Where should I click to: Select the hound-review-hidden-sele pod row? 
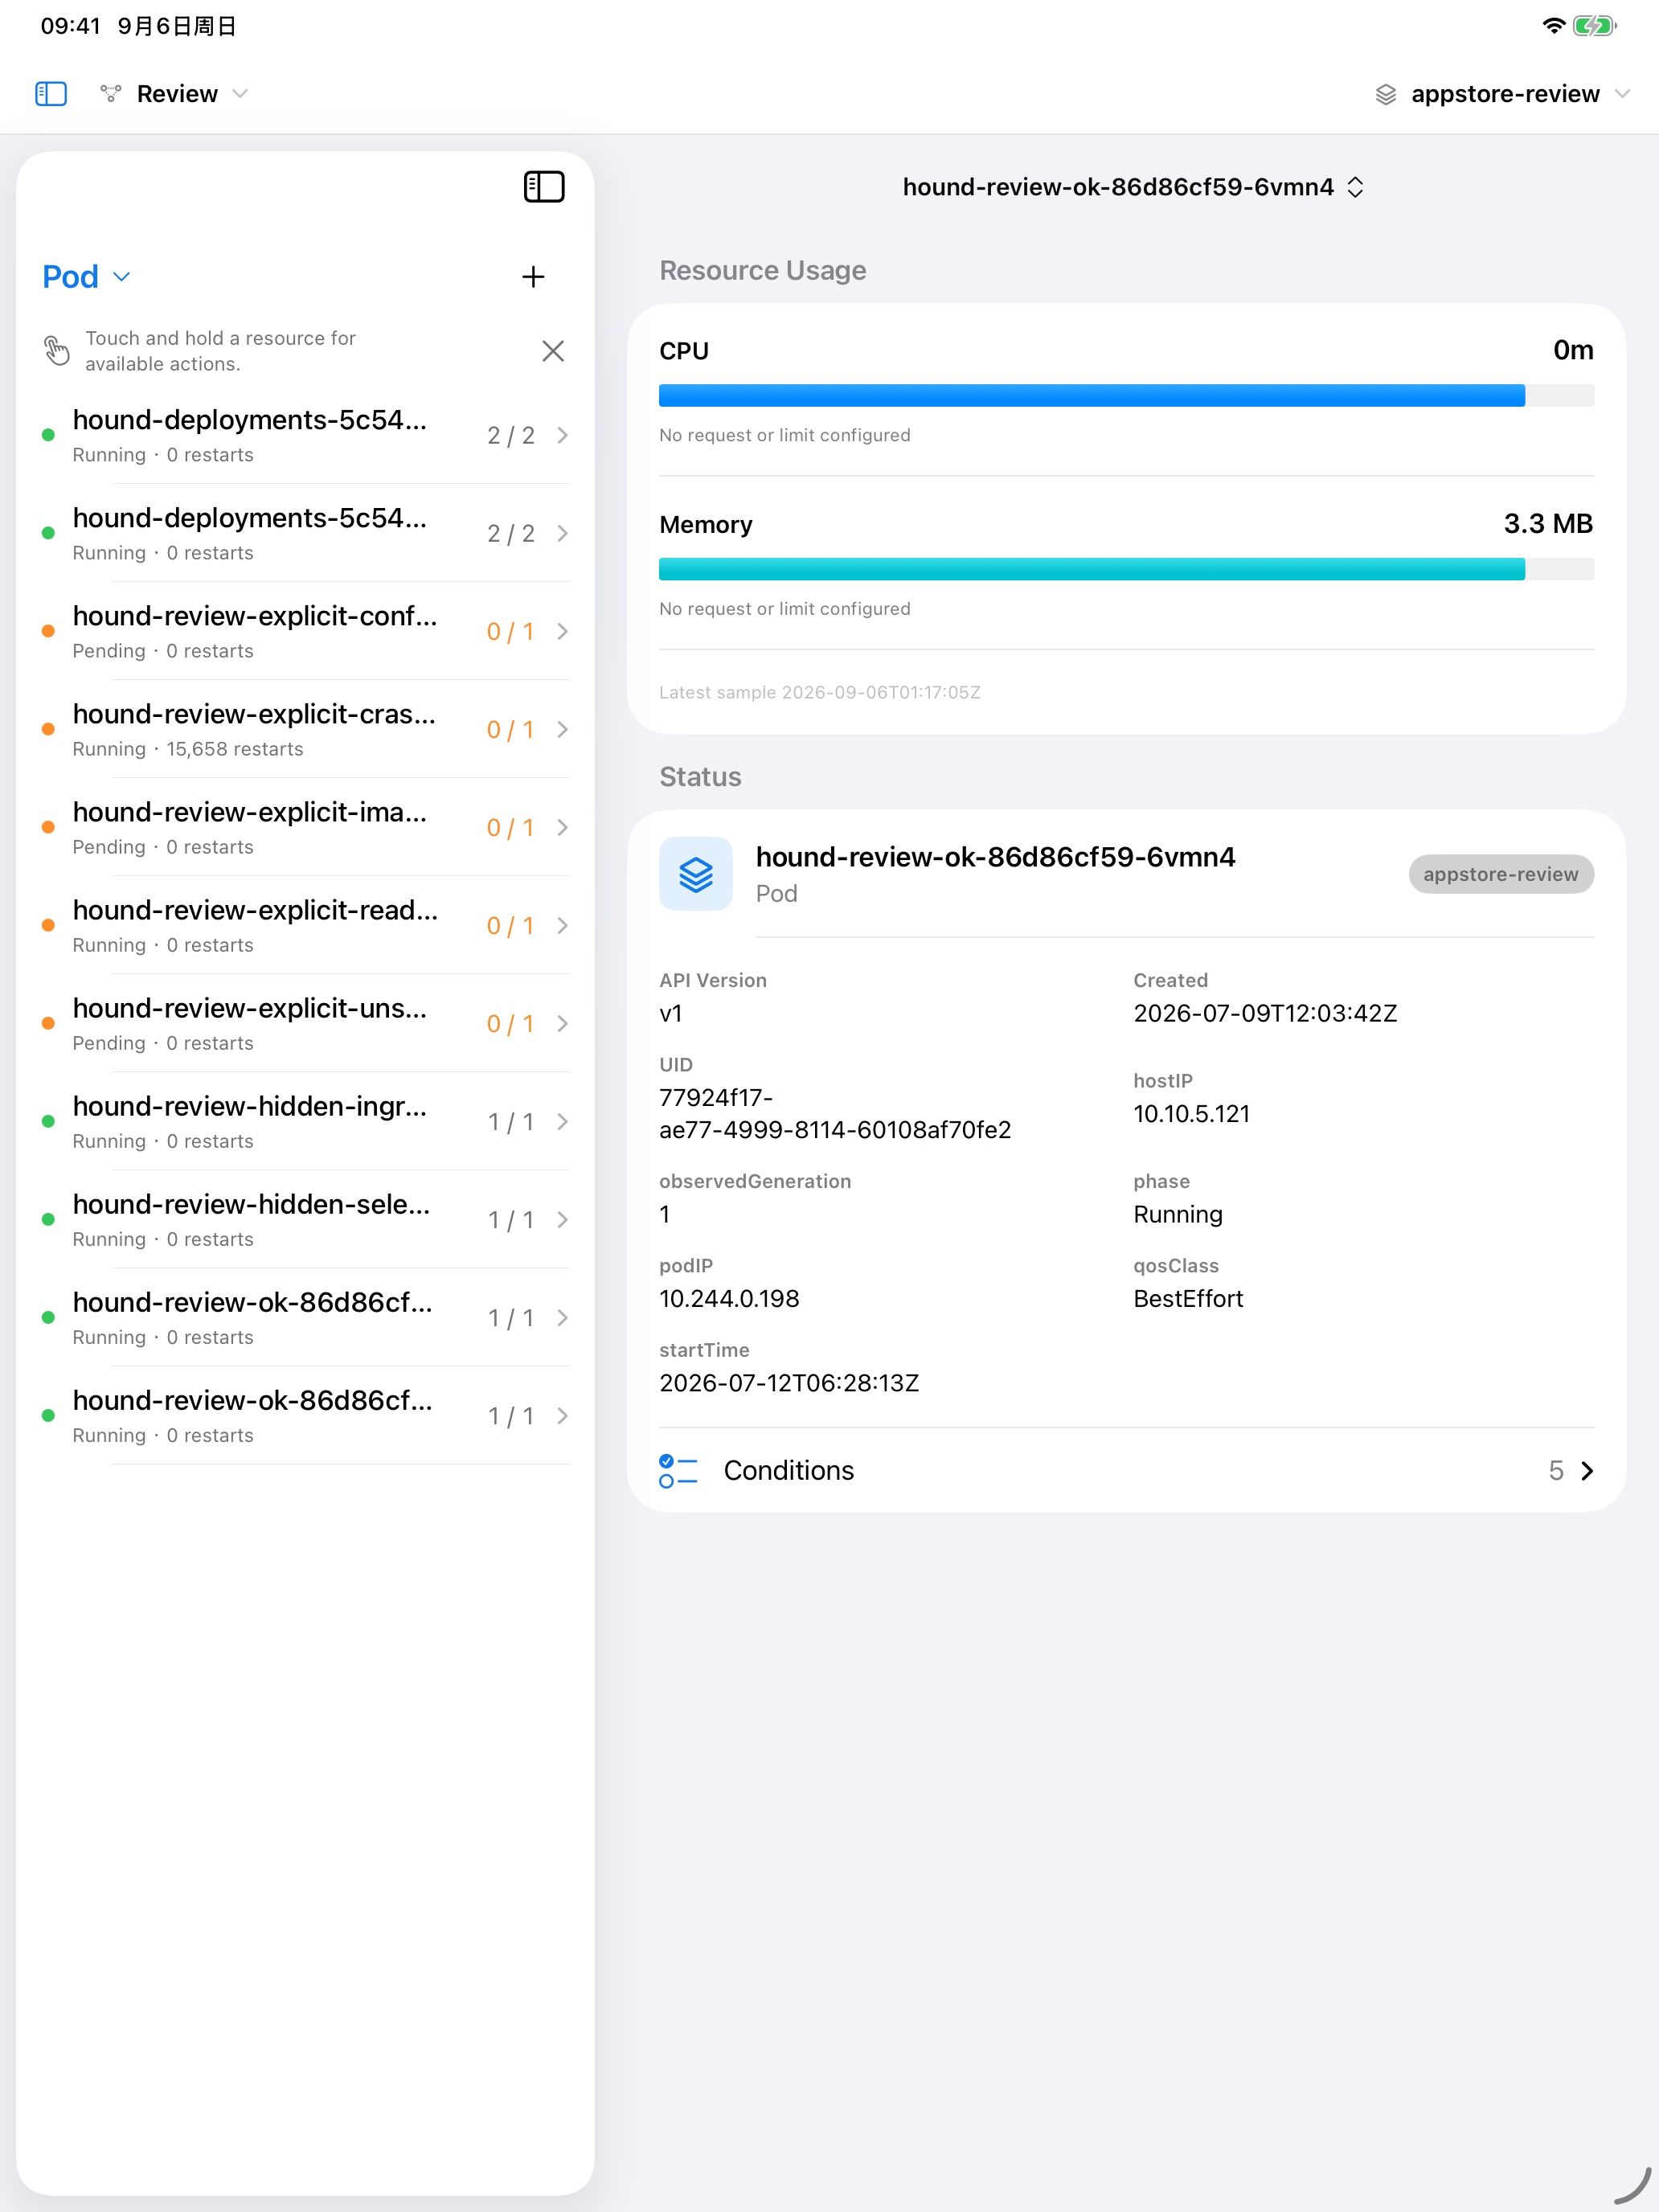coord(305,1219)
